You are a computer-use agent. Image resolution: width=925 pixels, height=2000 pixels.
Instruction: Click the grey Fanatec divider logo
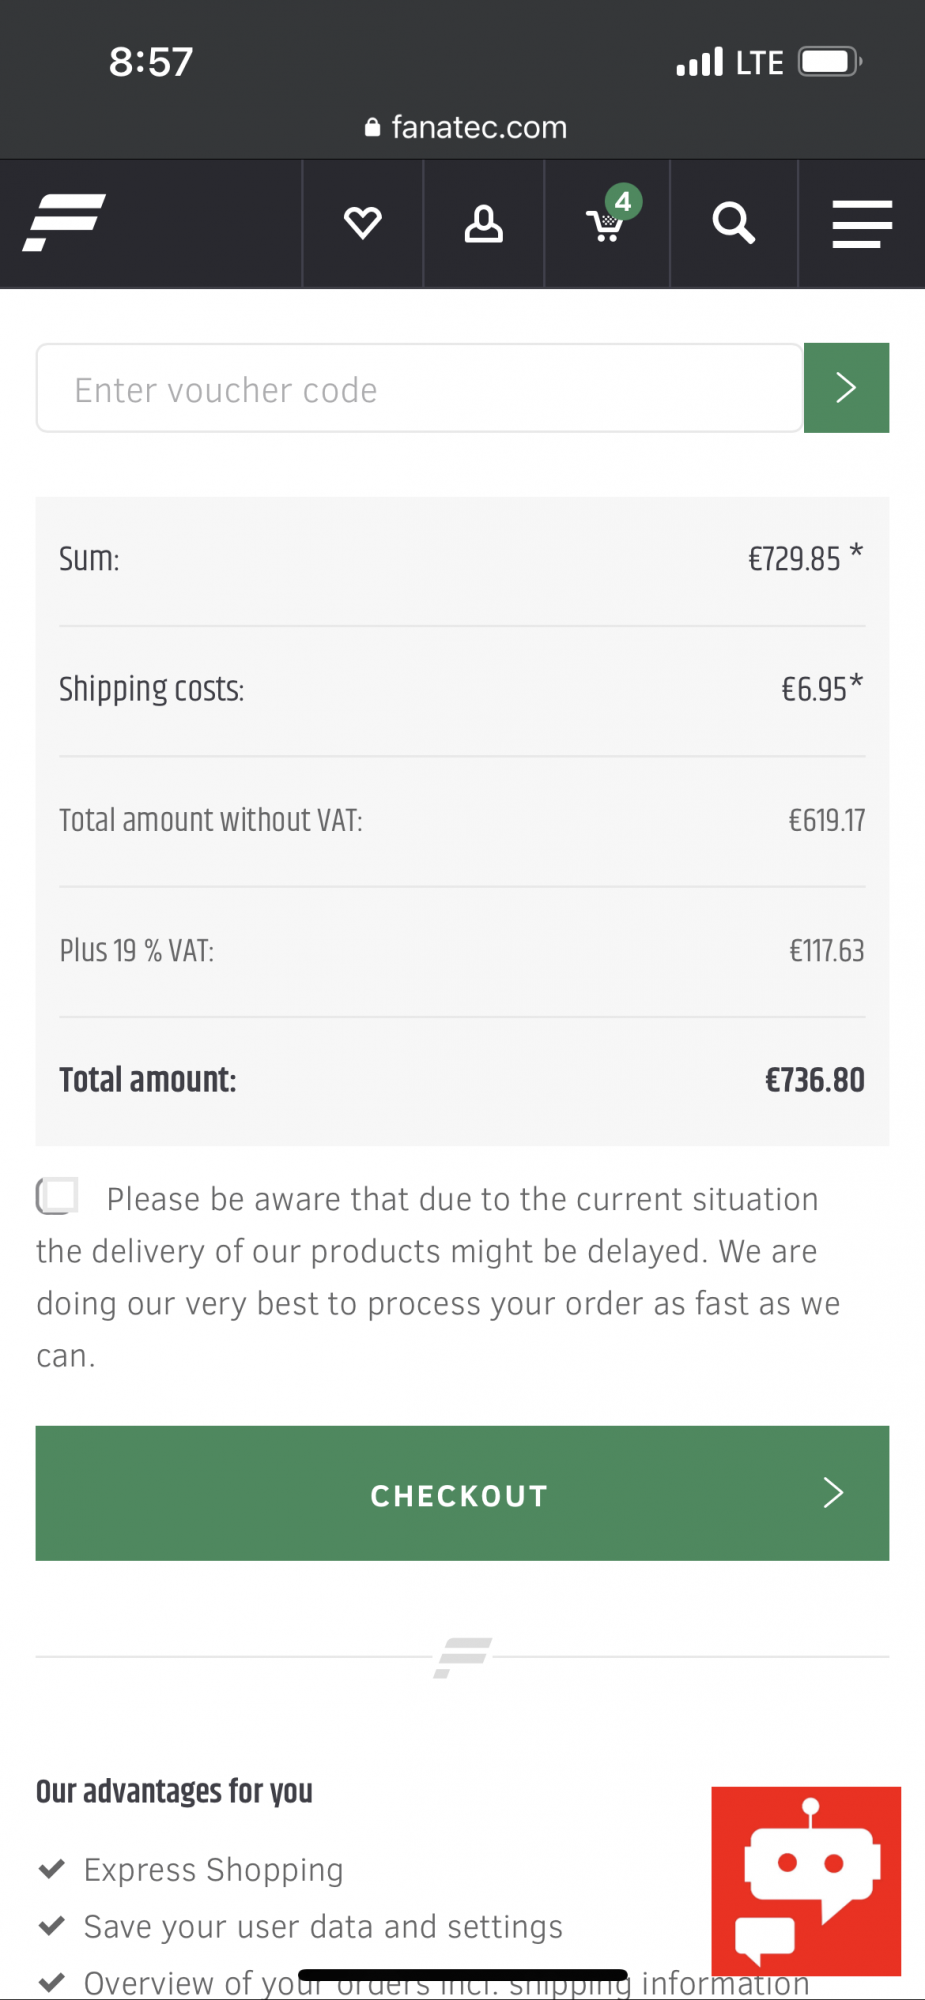pyautogui.click(x=462, y=1657)
